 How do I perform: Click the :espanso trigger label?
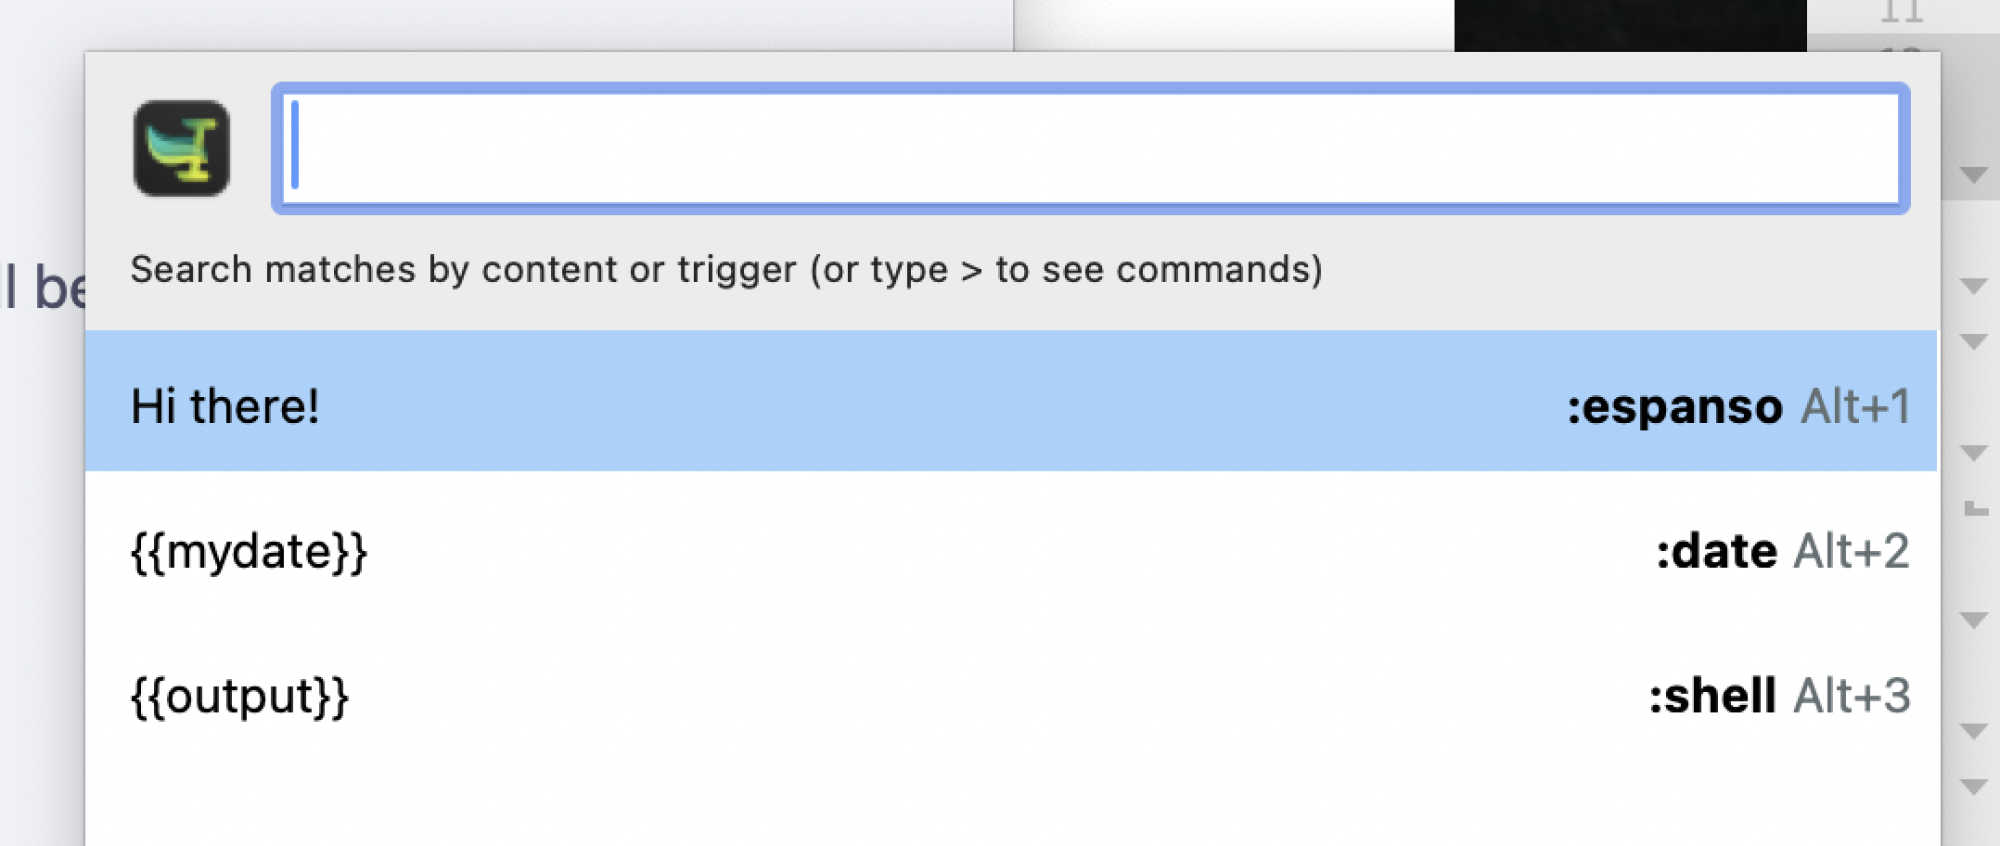[1674, 407]
